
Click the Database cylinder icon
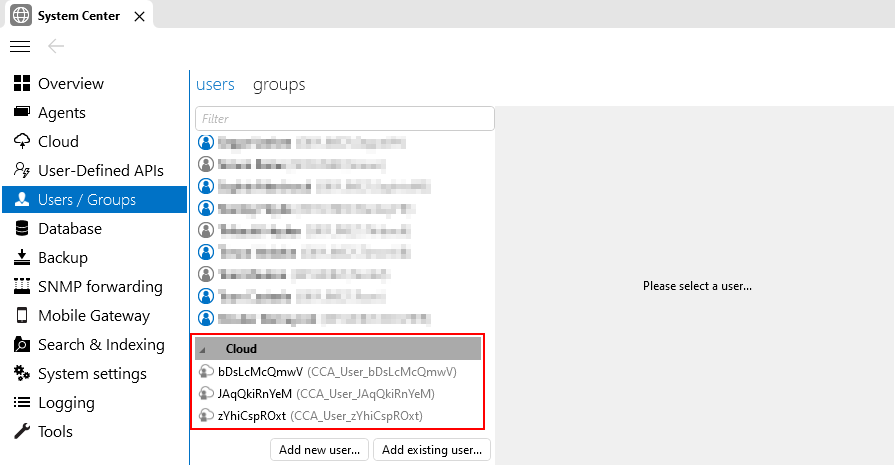22,228
